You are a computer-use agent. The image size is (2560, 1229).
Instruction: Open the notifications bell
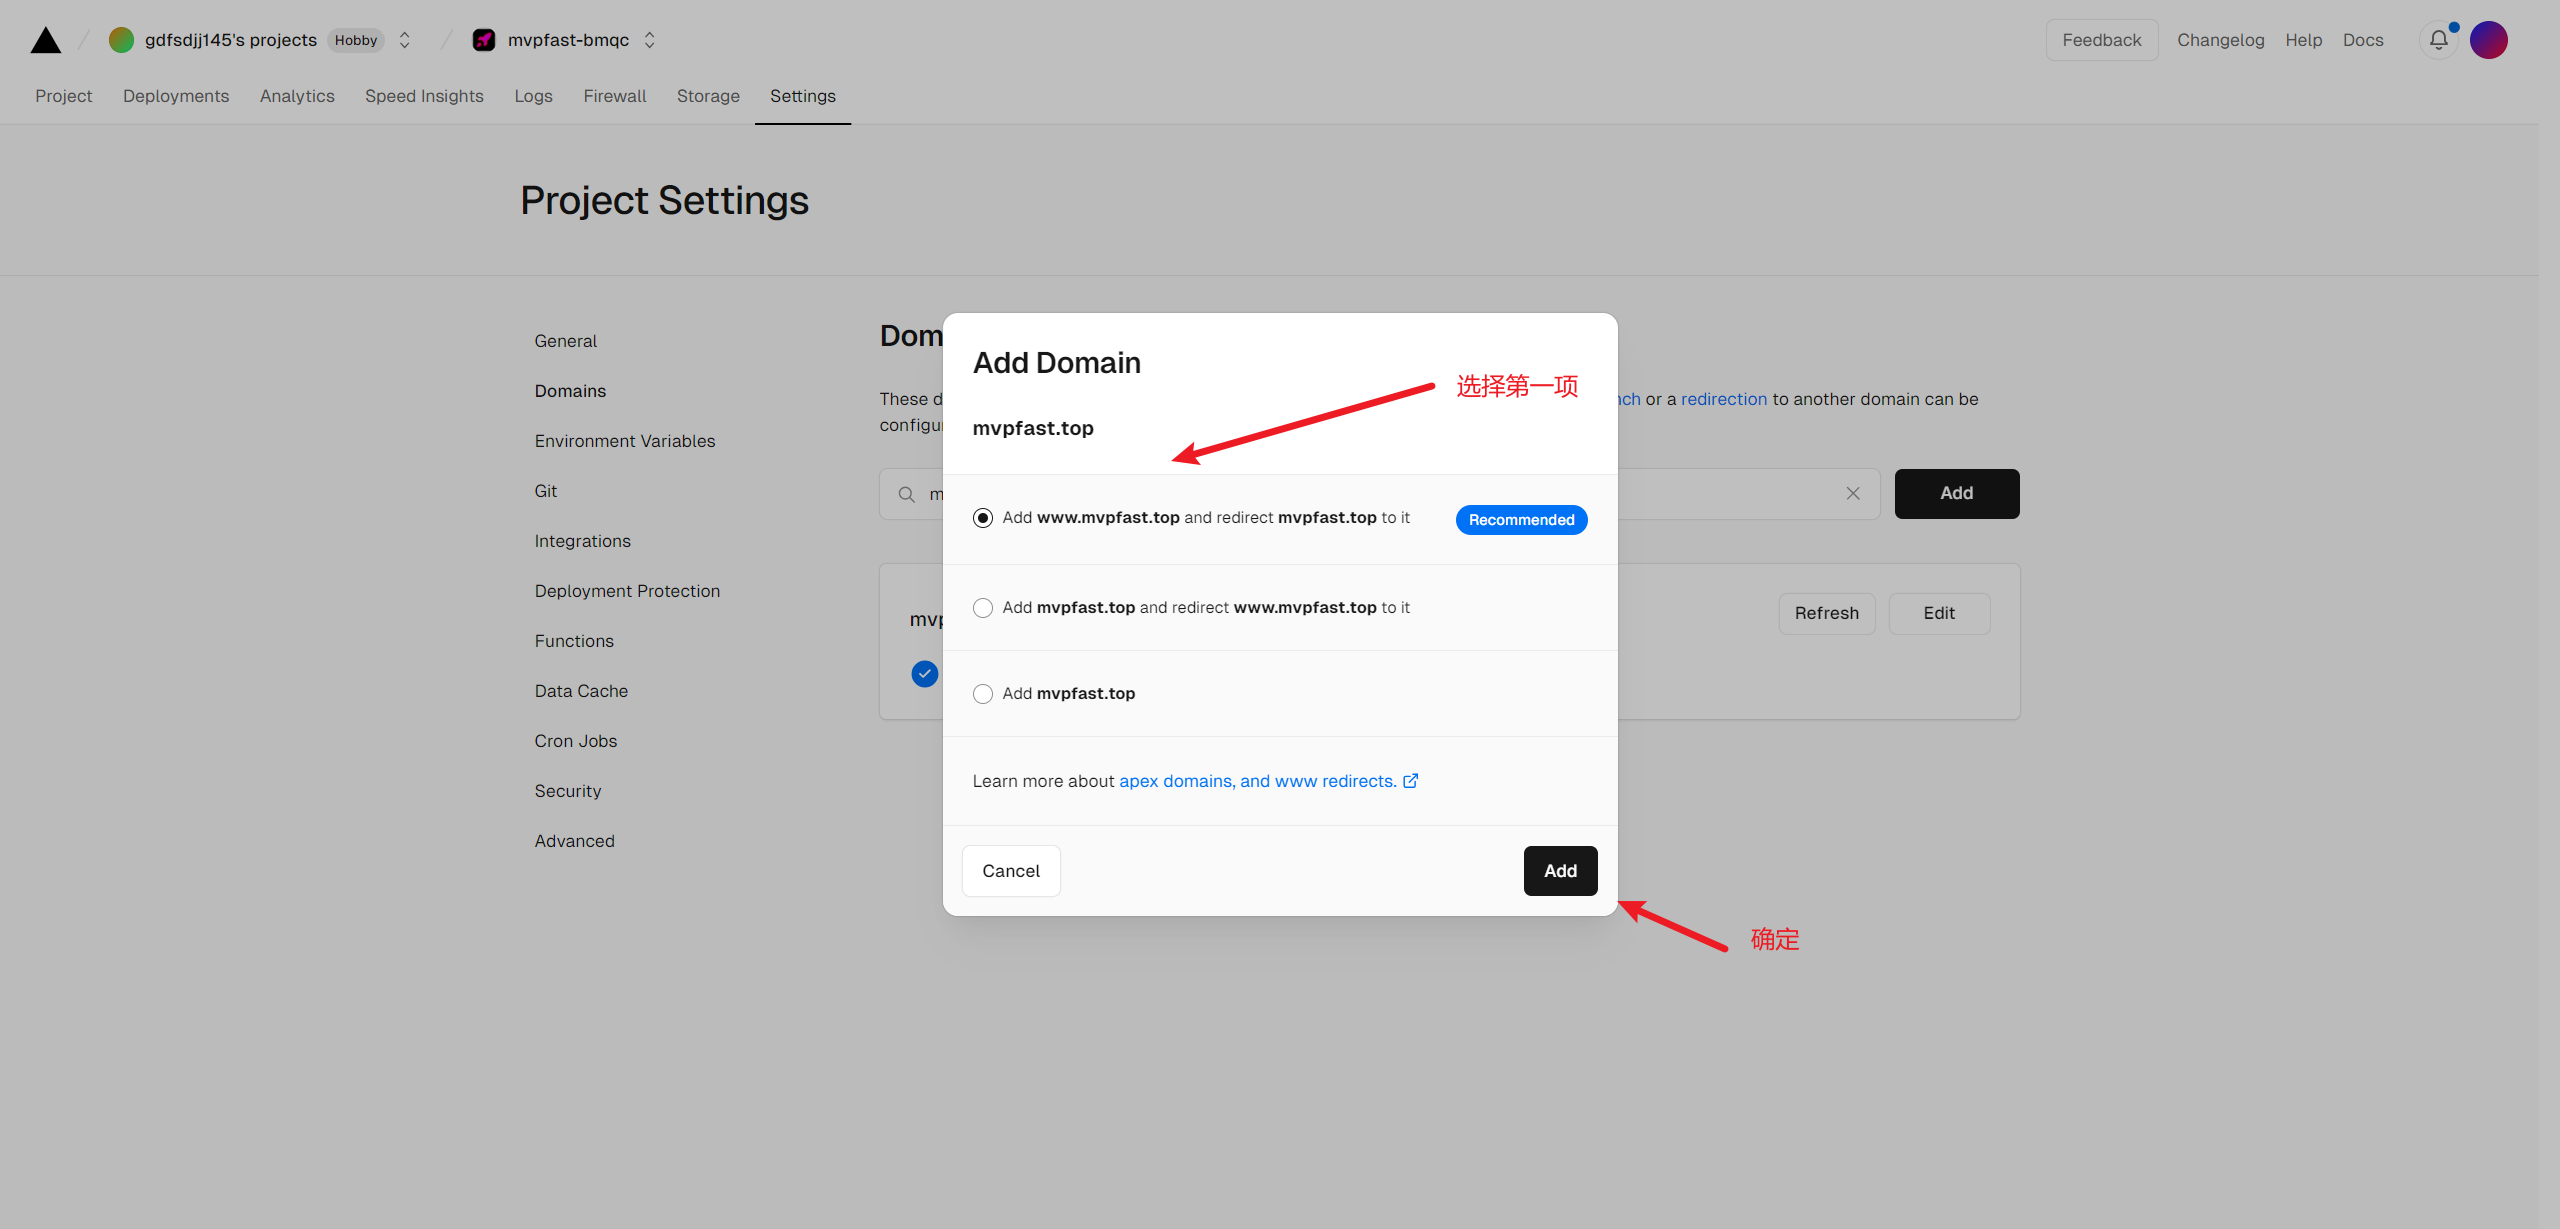pos(2438,40)
